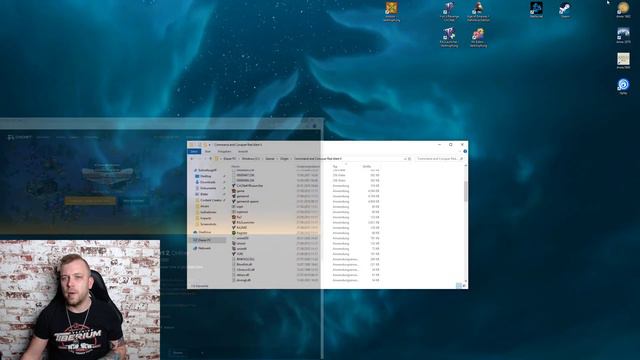This screenshot has width=640, height=360.
Task: Open the beige Anno shortcut above Uplay
Action: [623, 61]
